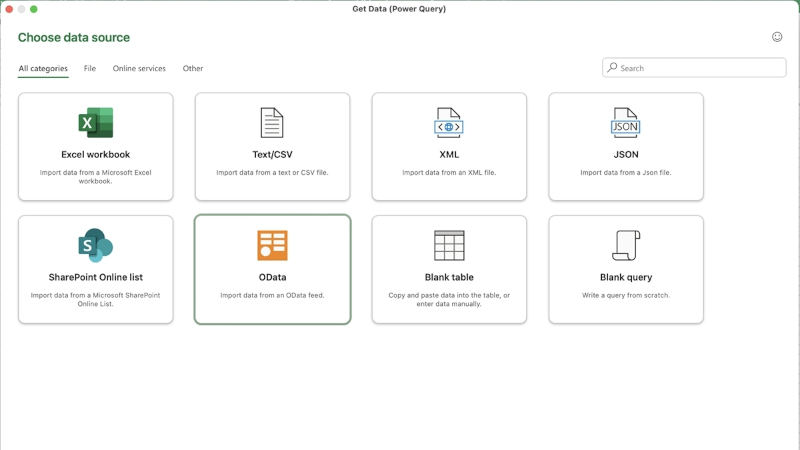The width and height of the screenshot is (800, 450).
Task: Switch to the All categories tab
Action: coord(43,68)
